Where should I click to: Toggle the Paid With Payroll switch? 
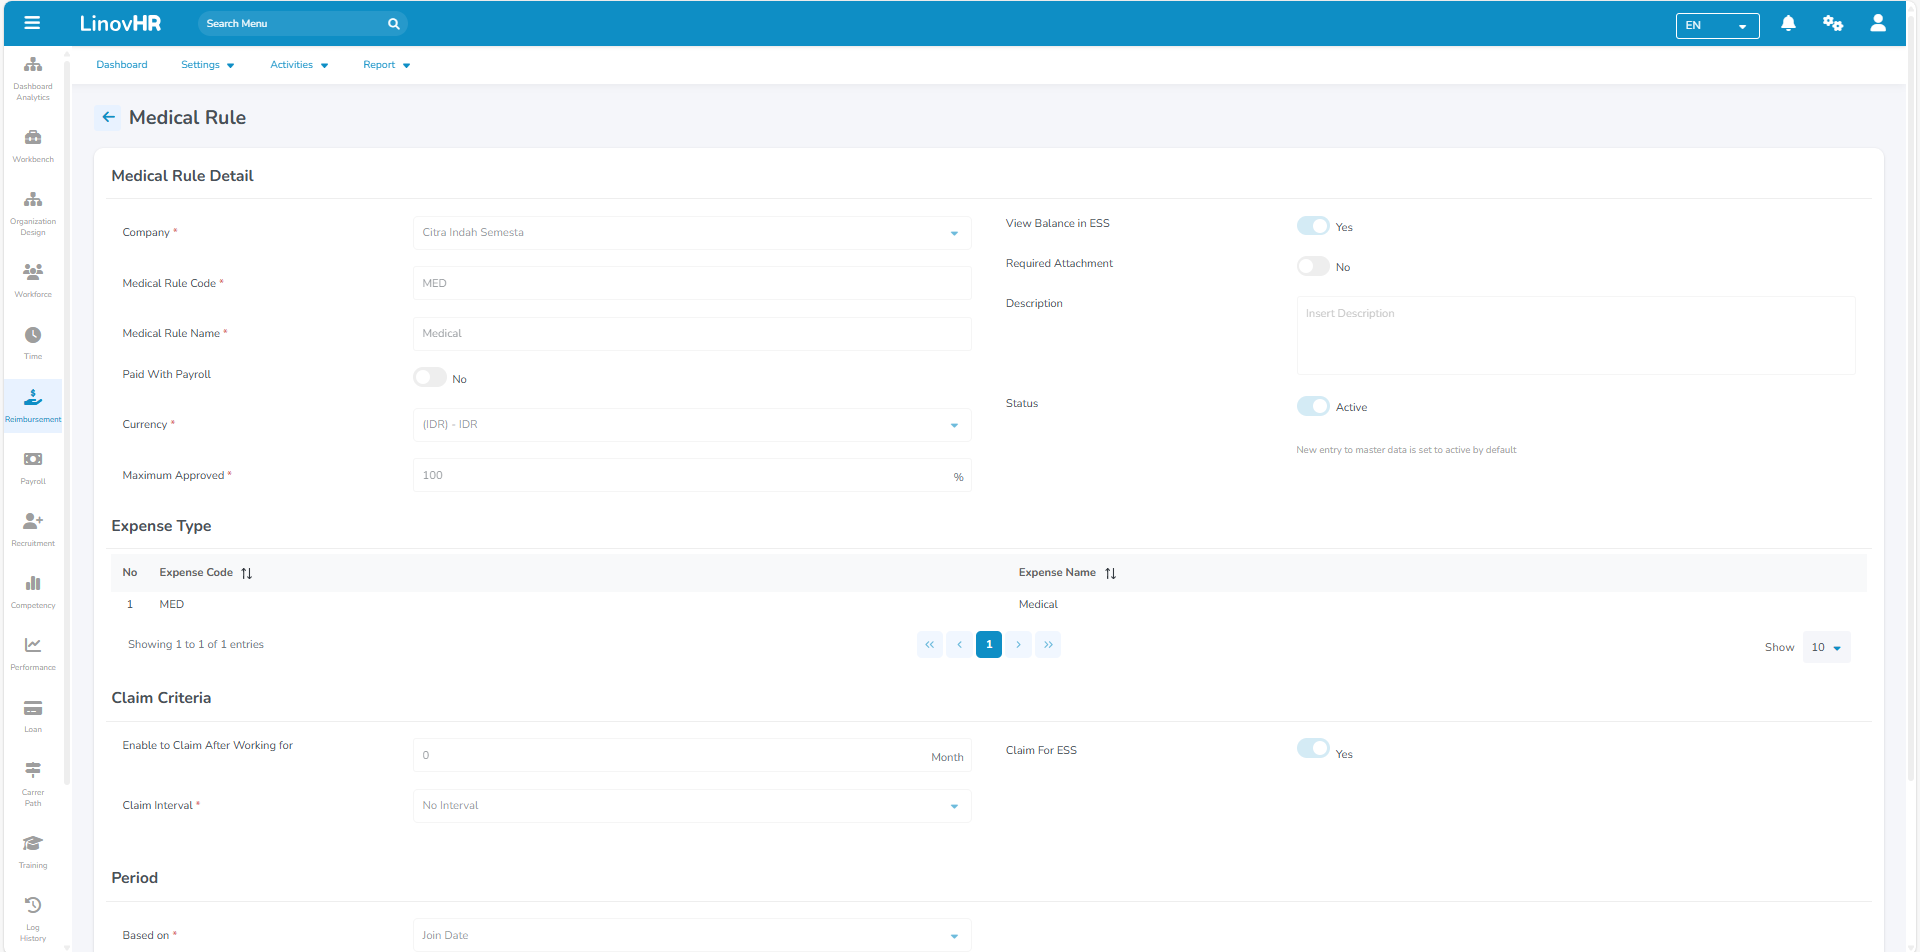point(430,378)
